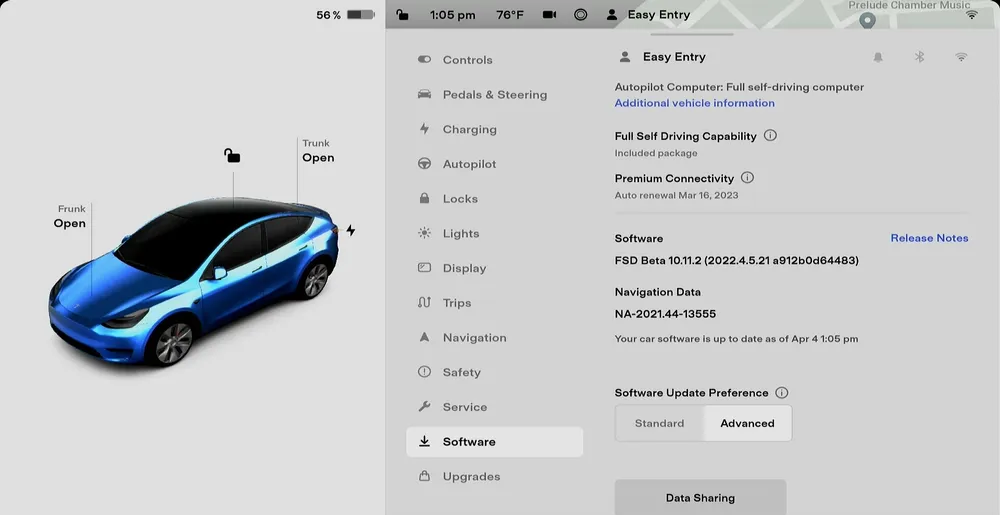
Task: Tap the sentry mode circle icon
Action: point(580,14)
